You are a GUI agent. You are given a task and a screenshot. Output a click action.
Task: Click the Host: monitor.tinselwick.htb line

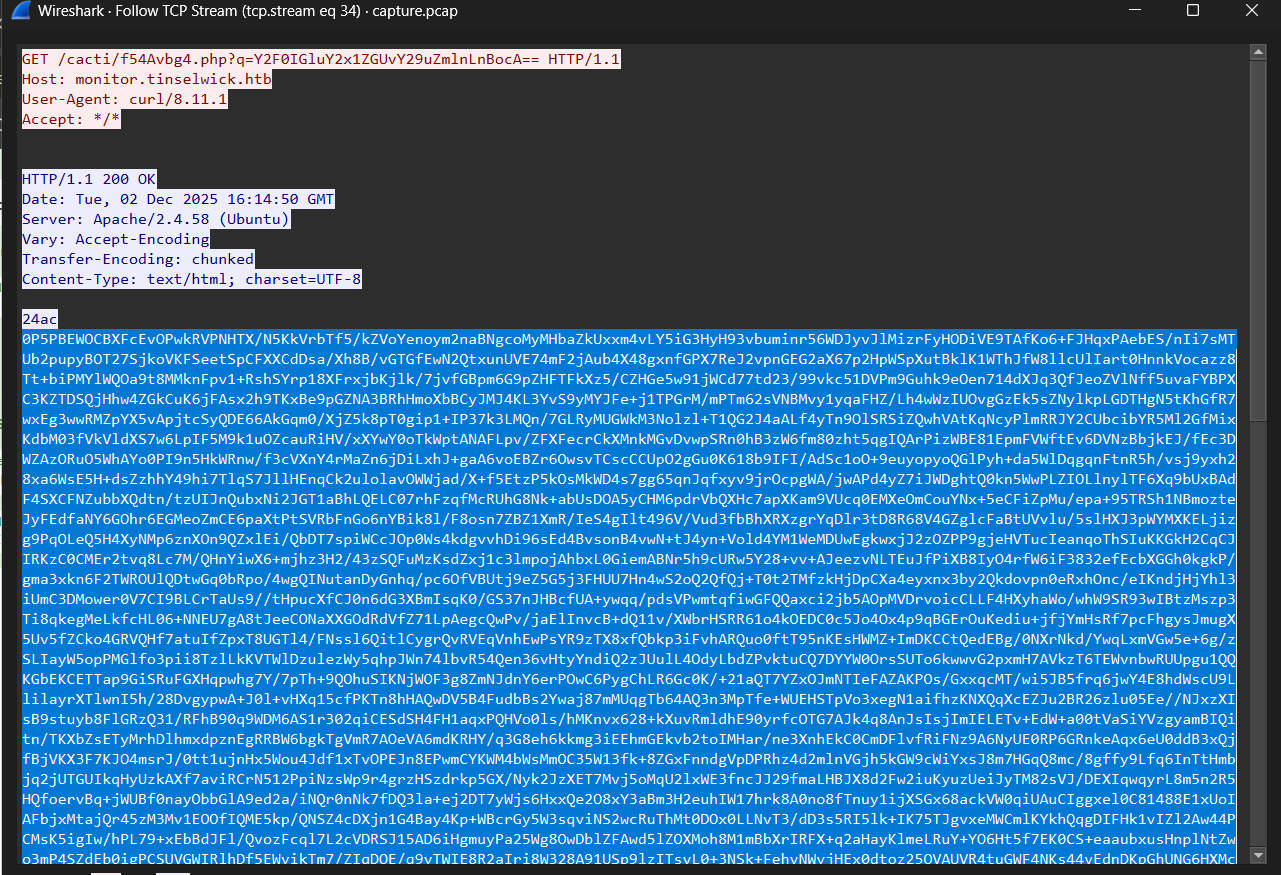pyautogui.click(x=146, y=79)
